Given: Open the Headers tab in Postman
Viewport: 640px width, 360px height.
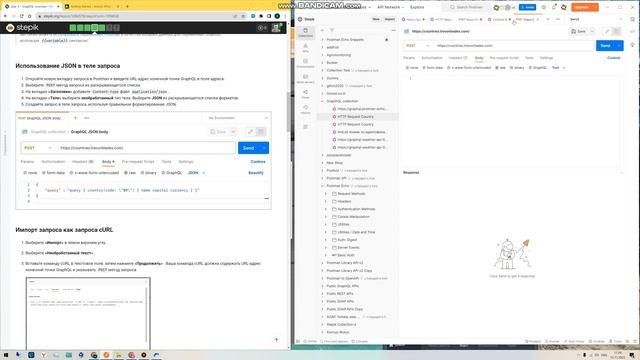Looking at the screenshot, I should click(458, 58).
